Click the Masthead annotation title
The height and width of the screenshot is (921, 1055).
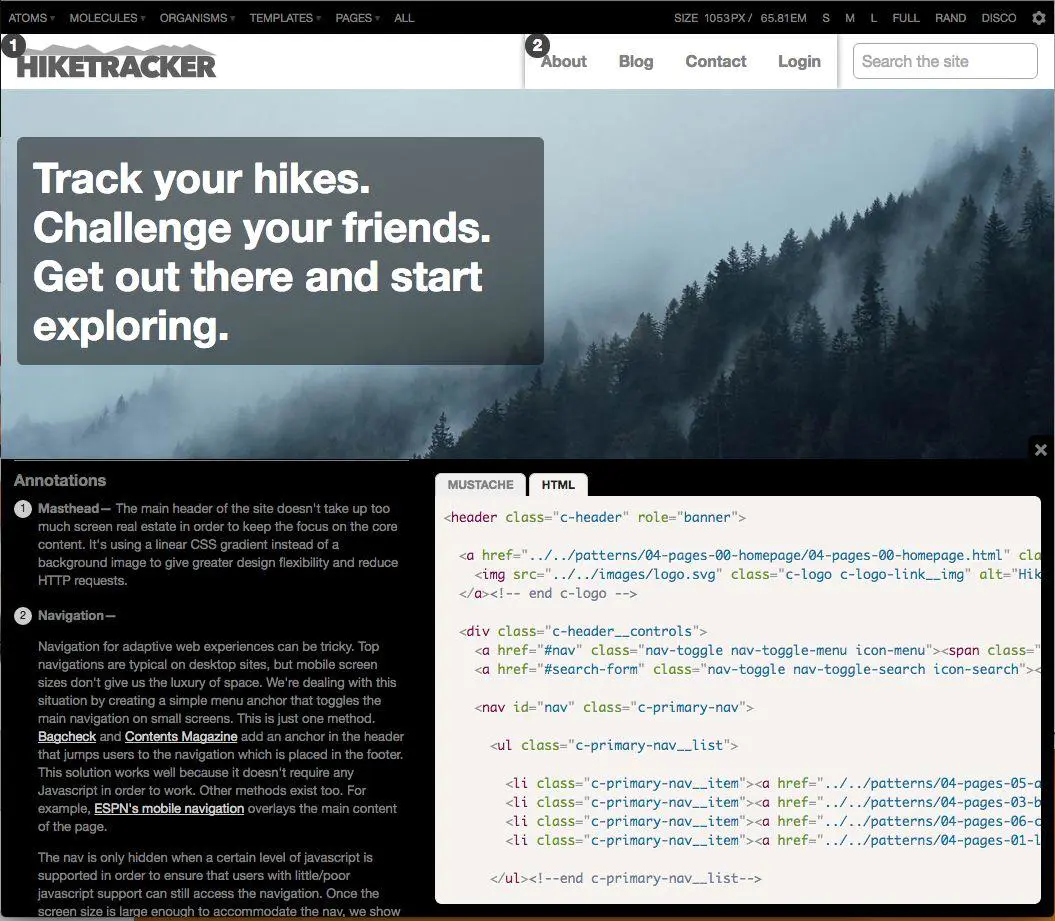click(x=69, y=509)
